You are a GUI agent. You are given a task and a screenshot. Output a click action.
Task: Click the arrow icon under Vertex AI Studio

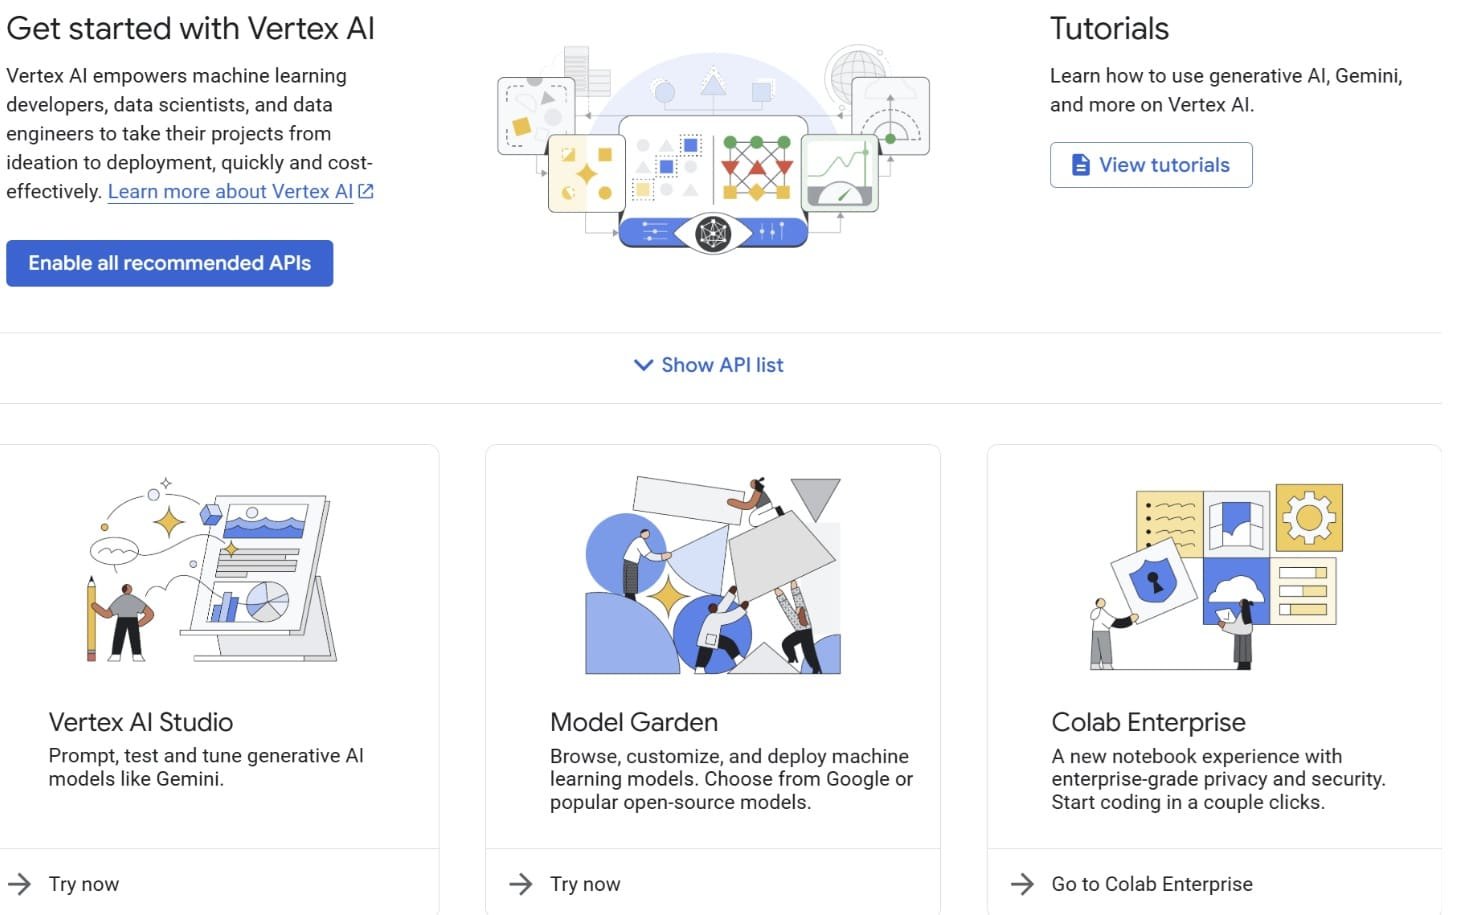[20, 884]
